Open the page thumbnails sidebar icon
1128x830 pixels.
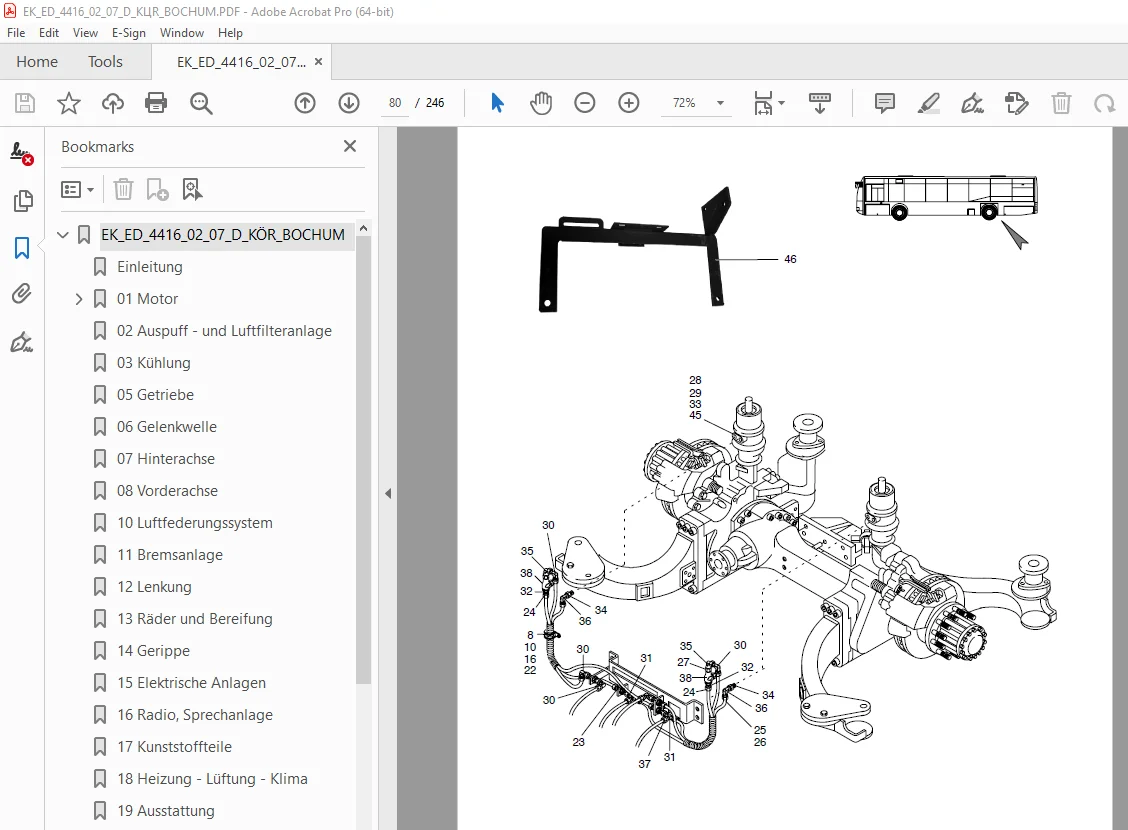coord(22,201)
